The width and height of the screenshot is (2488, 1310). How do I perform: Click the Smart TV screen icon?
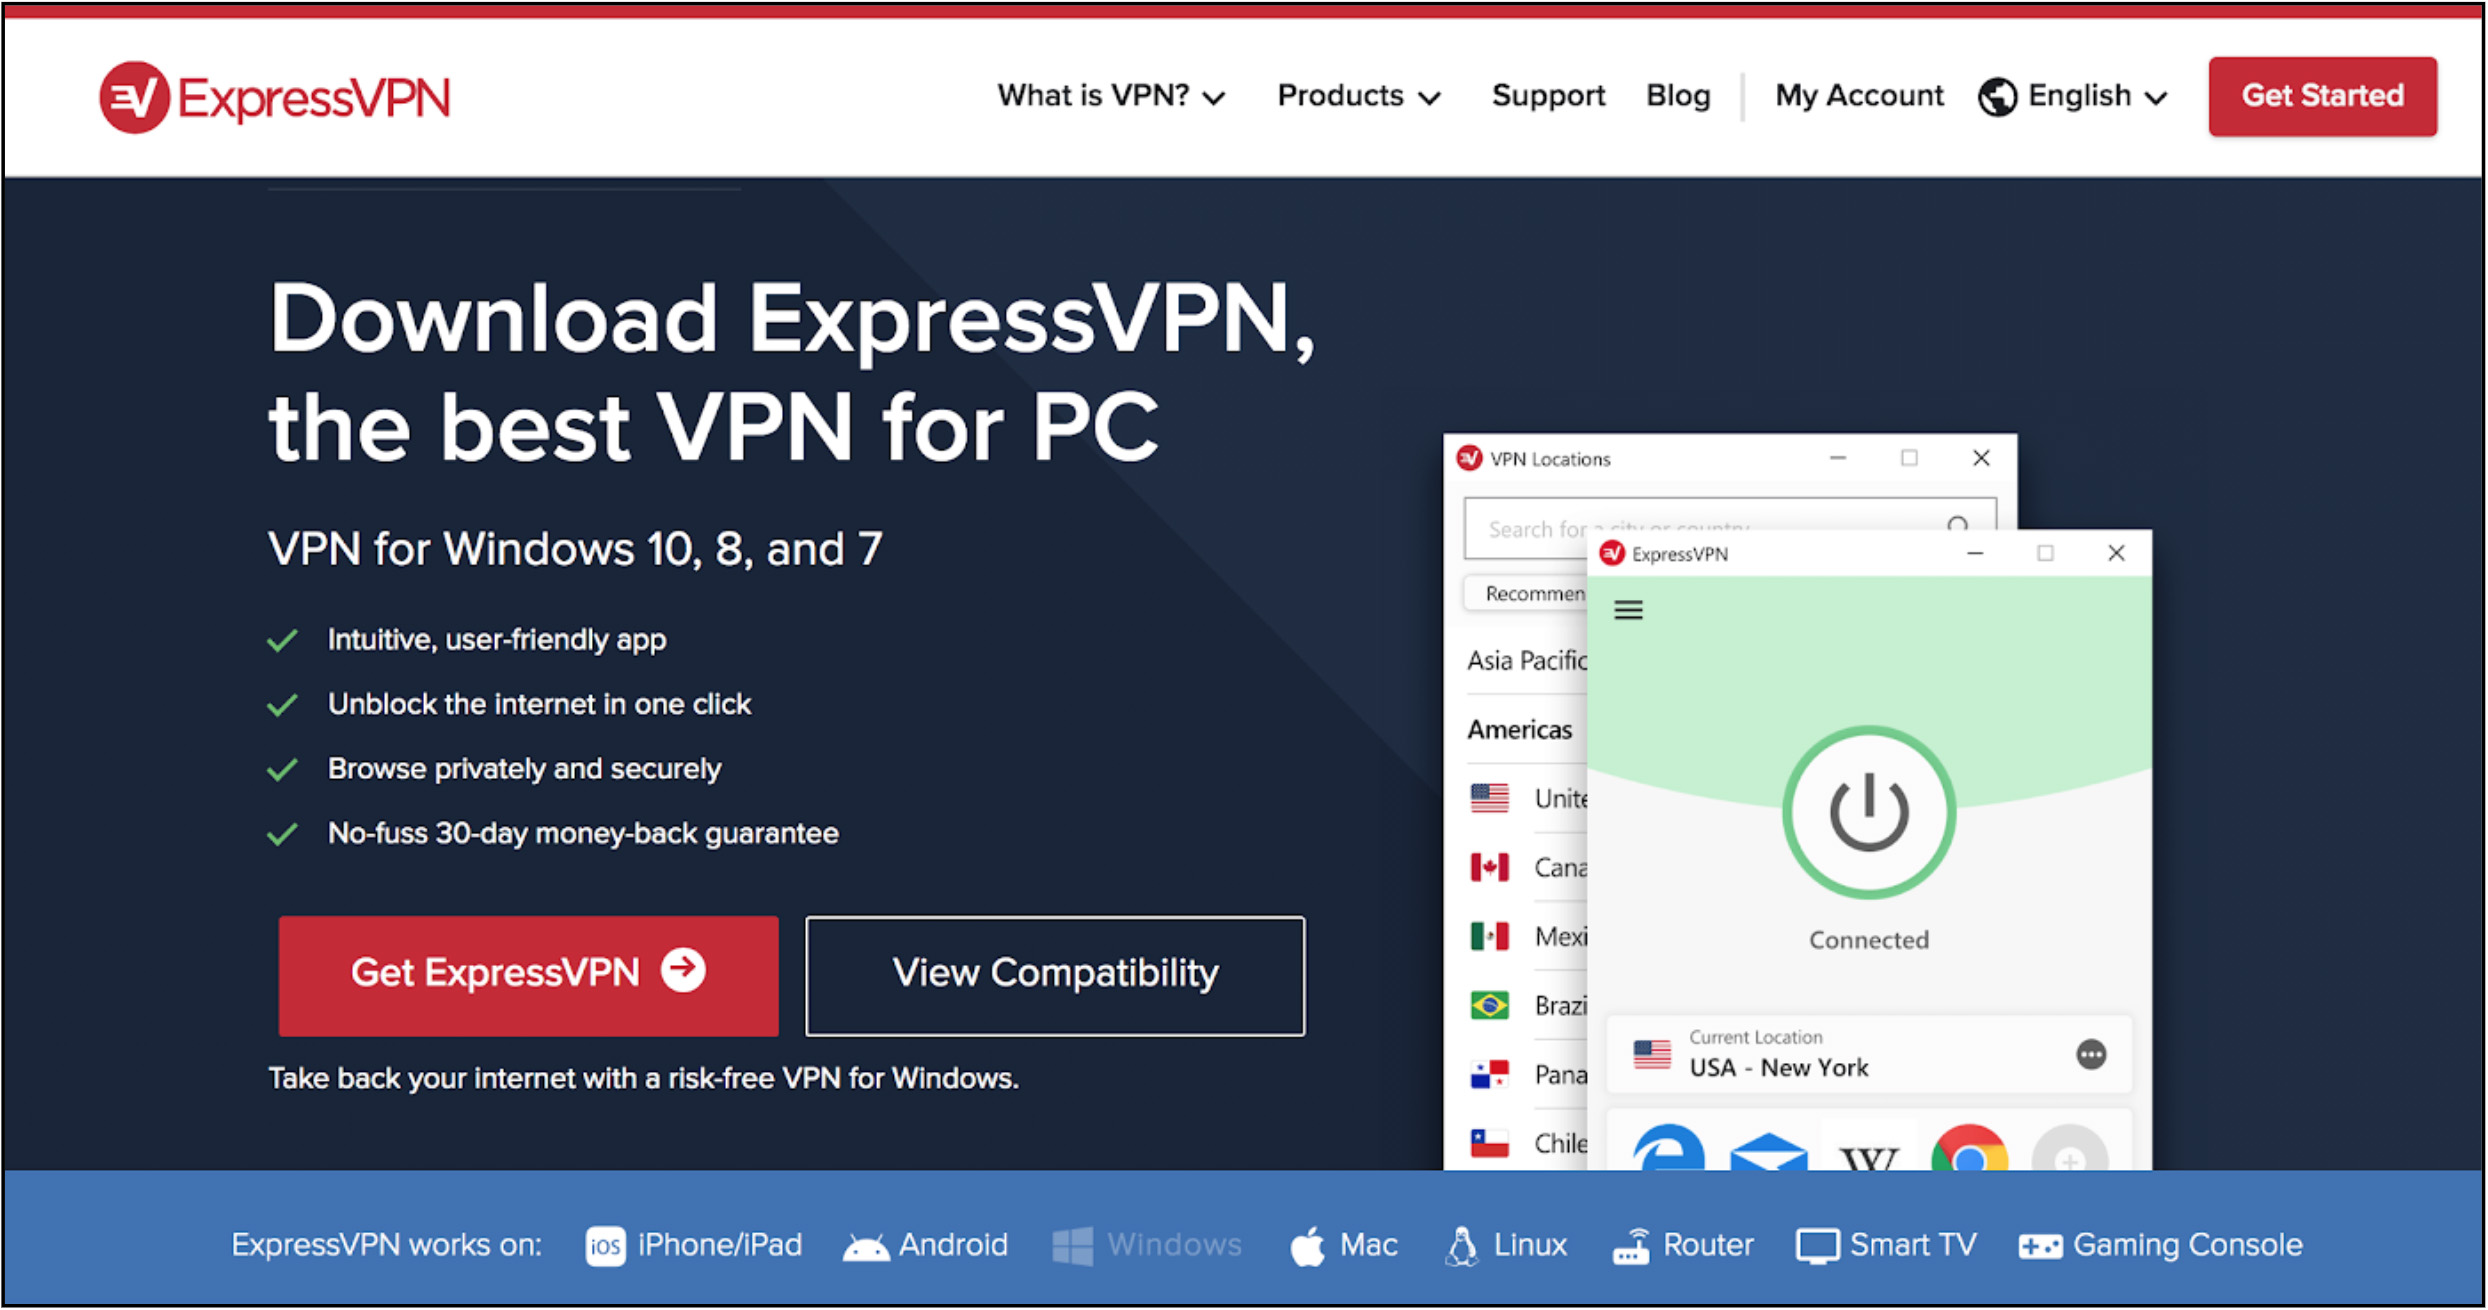[1817, 1247]
